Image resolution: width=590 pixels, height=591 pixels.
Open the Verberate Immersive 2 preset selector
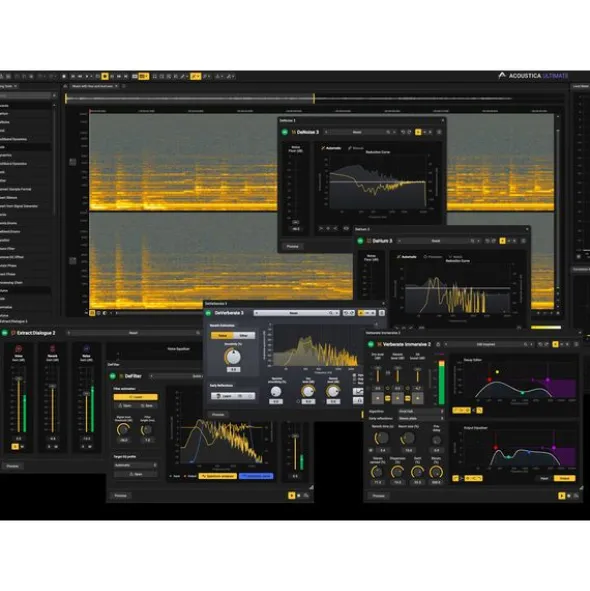486,344
